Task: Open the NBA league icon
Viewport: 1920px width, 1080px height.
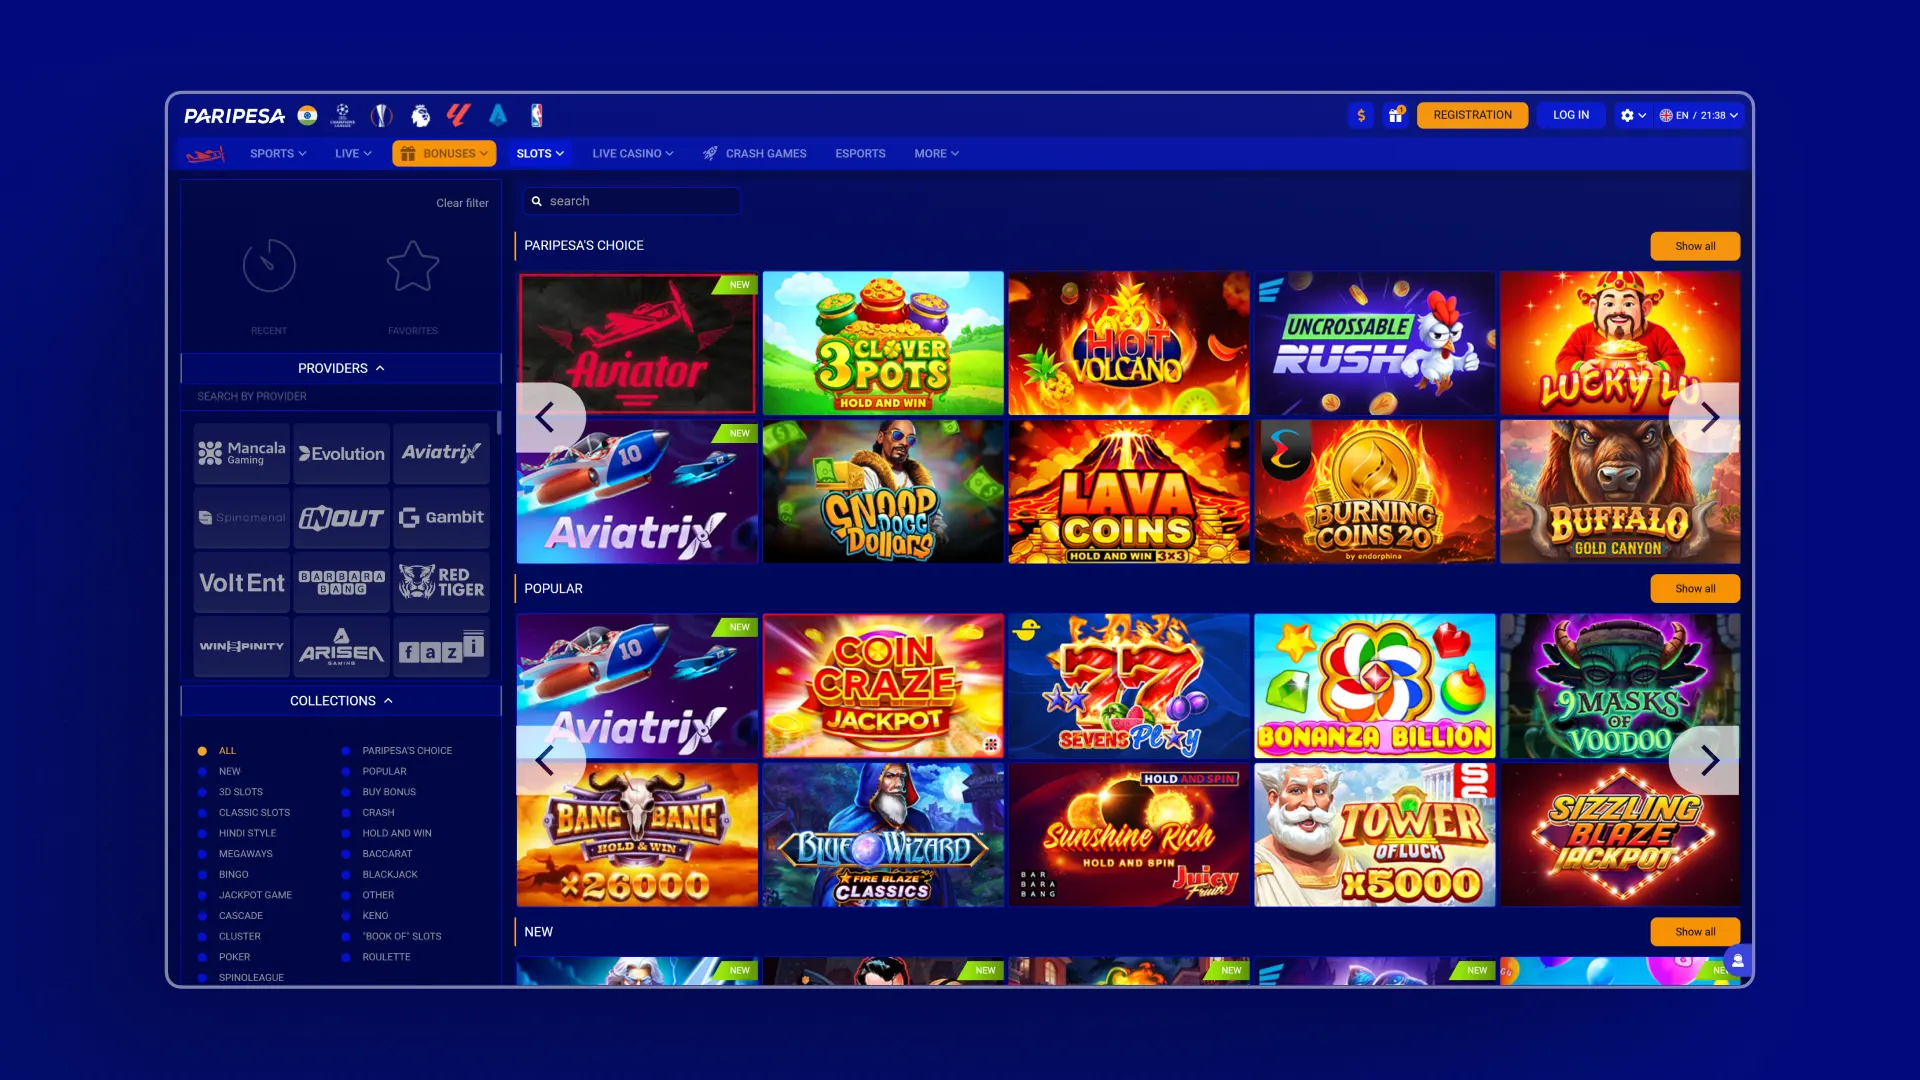Action: coord(537,115)
